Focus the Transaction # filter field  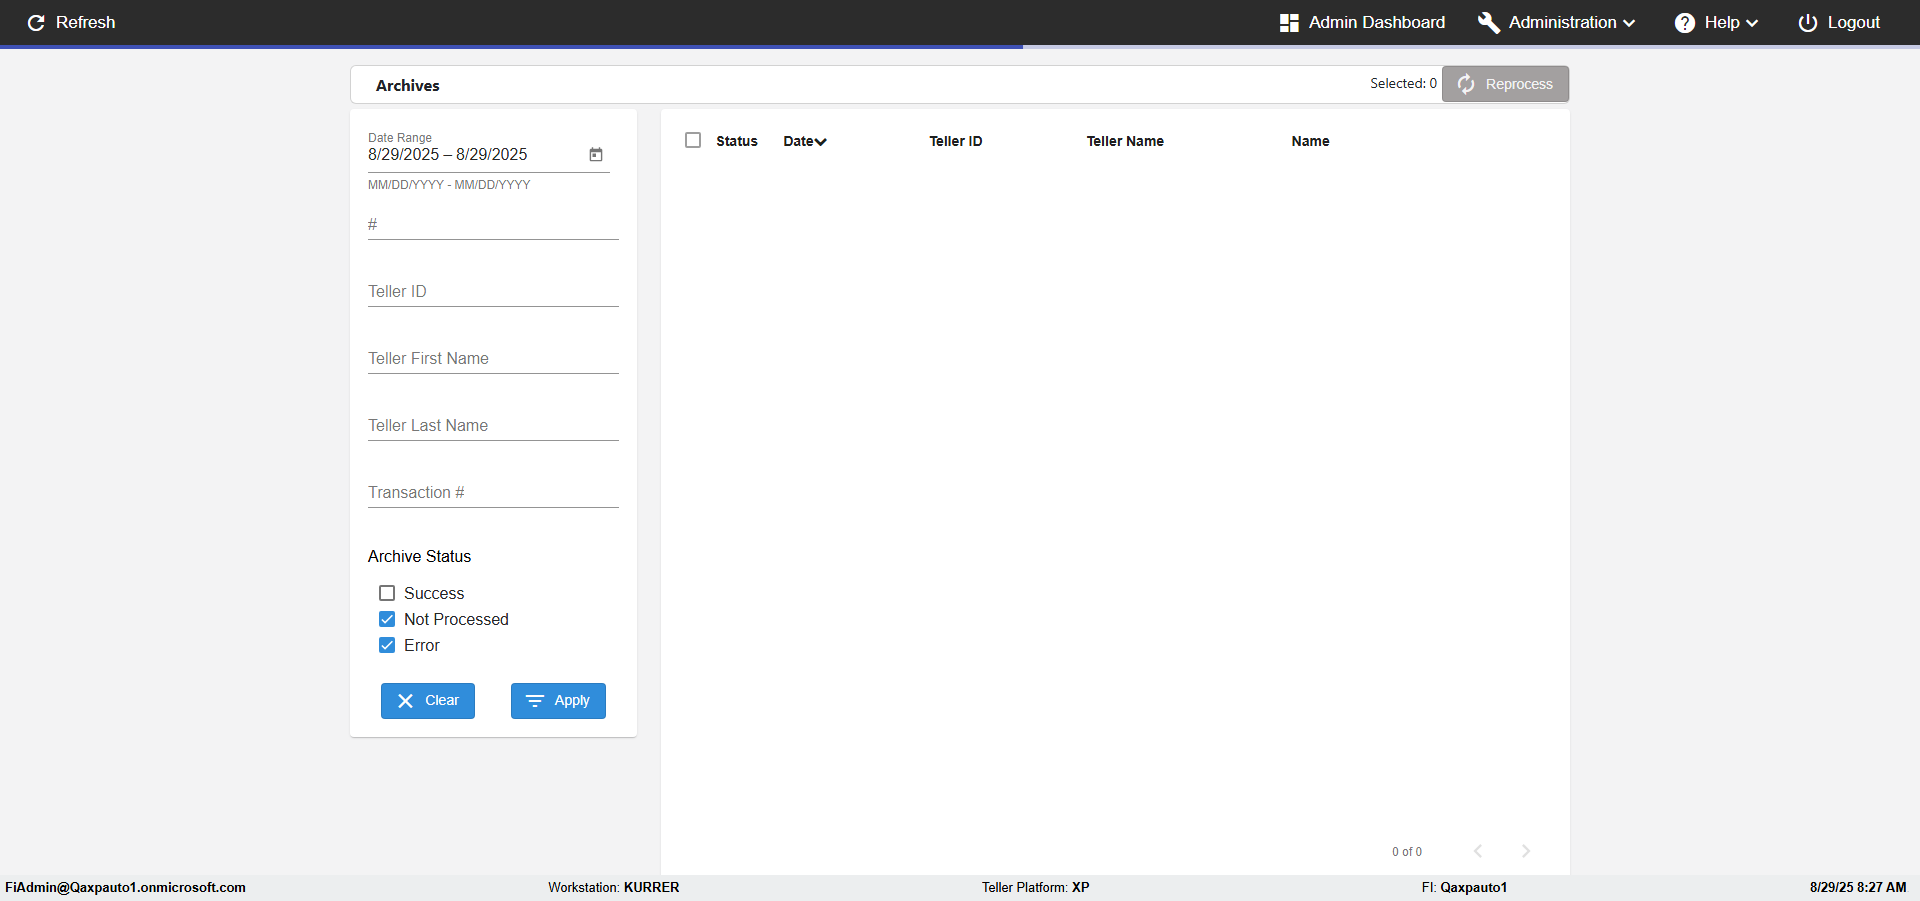click(493, 493)
